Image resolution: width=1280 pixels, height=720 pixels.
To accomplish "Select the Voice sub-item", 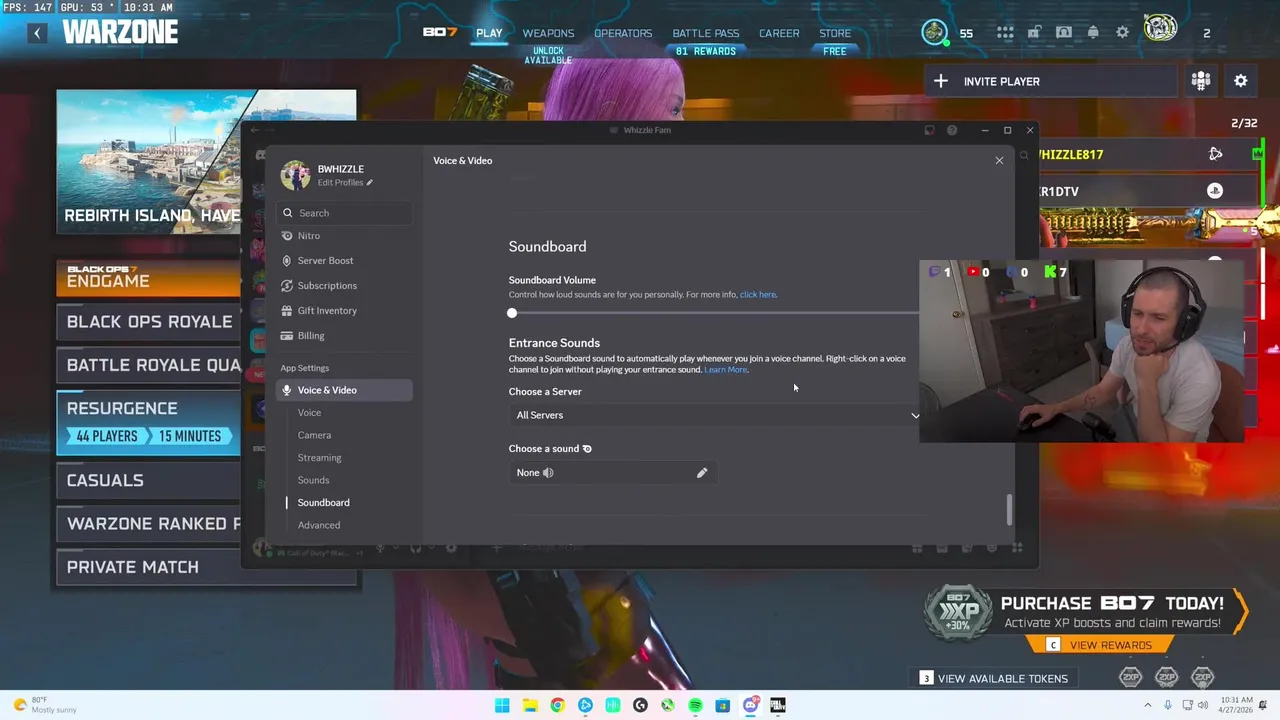I will 309,413.
